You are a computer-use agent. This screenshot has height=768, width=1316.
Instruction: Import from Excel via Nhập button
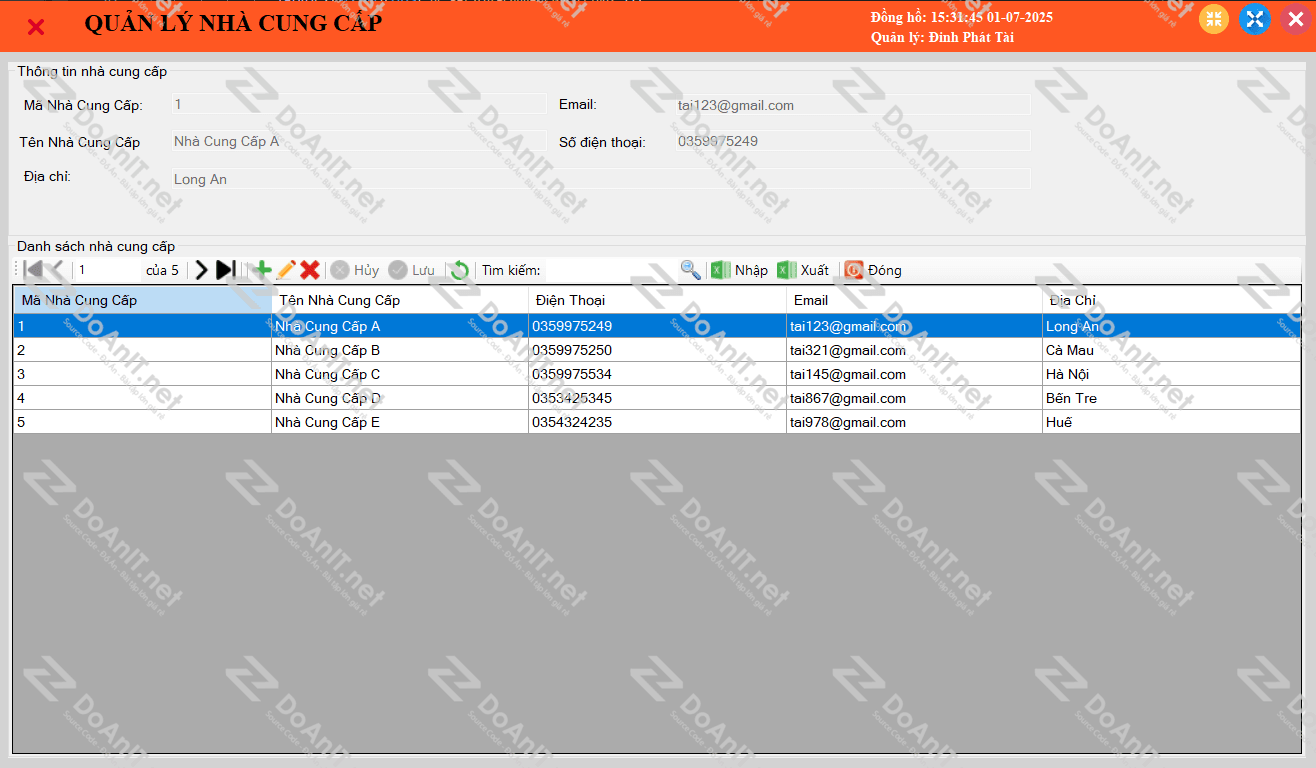[739, 270]
